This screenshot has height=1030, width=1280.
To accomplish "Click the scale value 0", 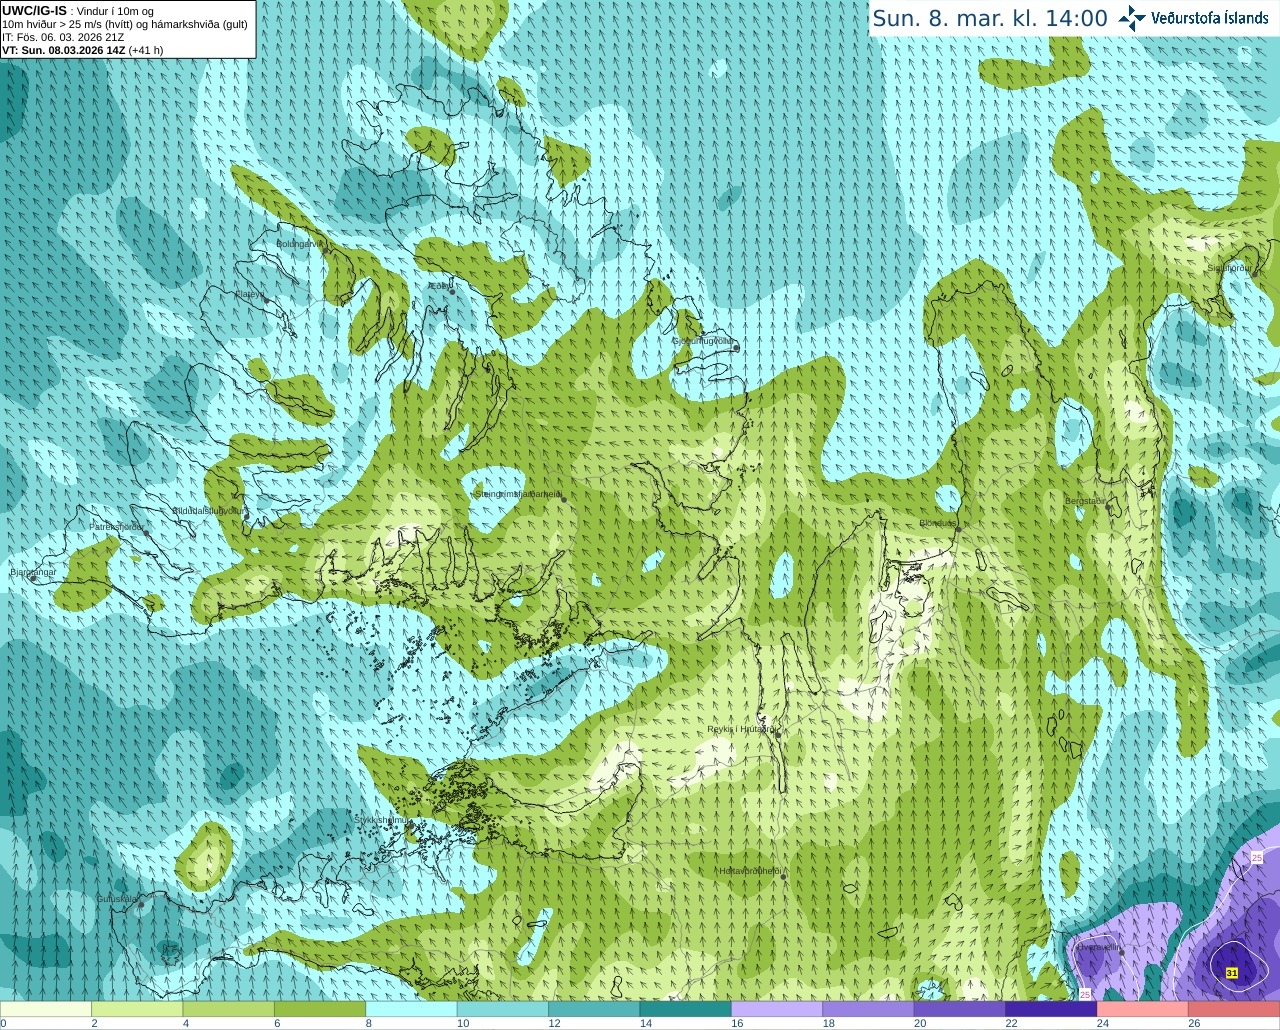I will 3,1024.
